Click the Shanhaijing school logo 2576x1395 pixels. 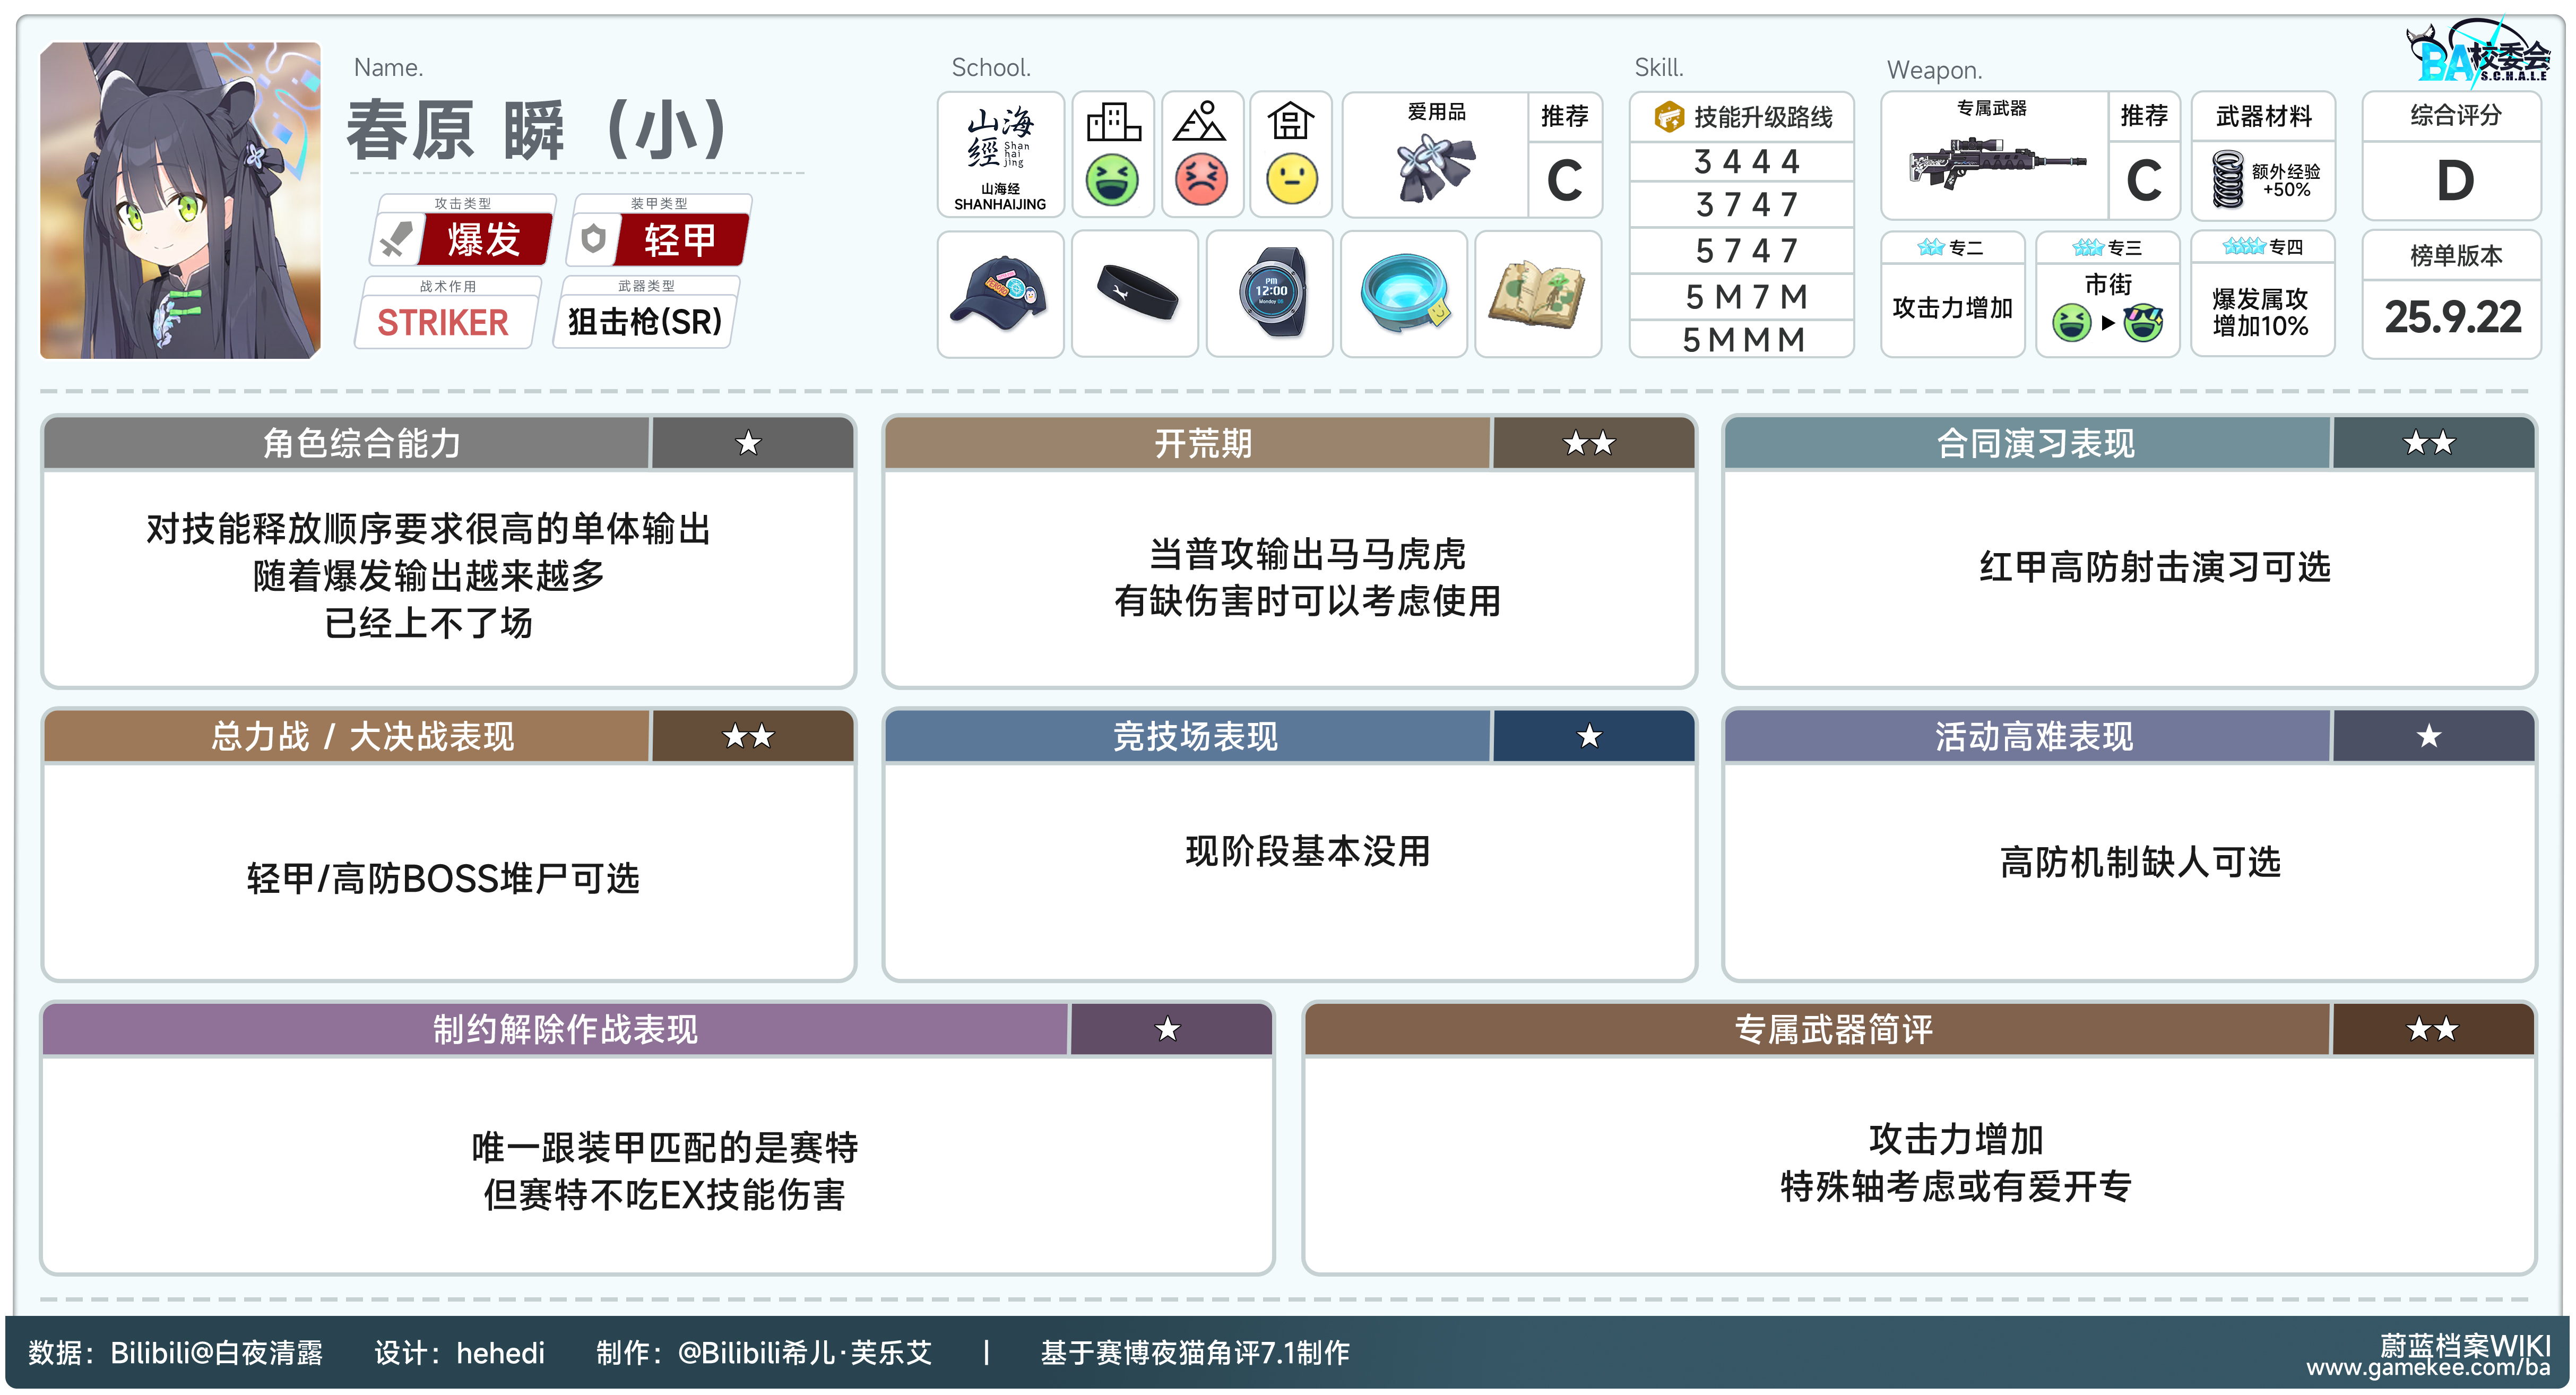coord(999,155)
